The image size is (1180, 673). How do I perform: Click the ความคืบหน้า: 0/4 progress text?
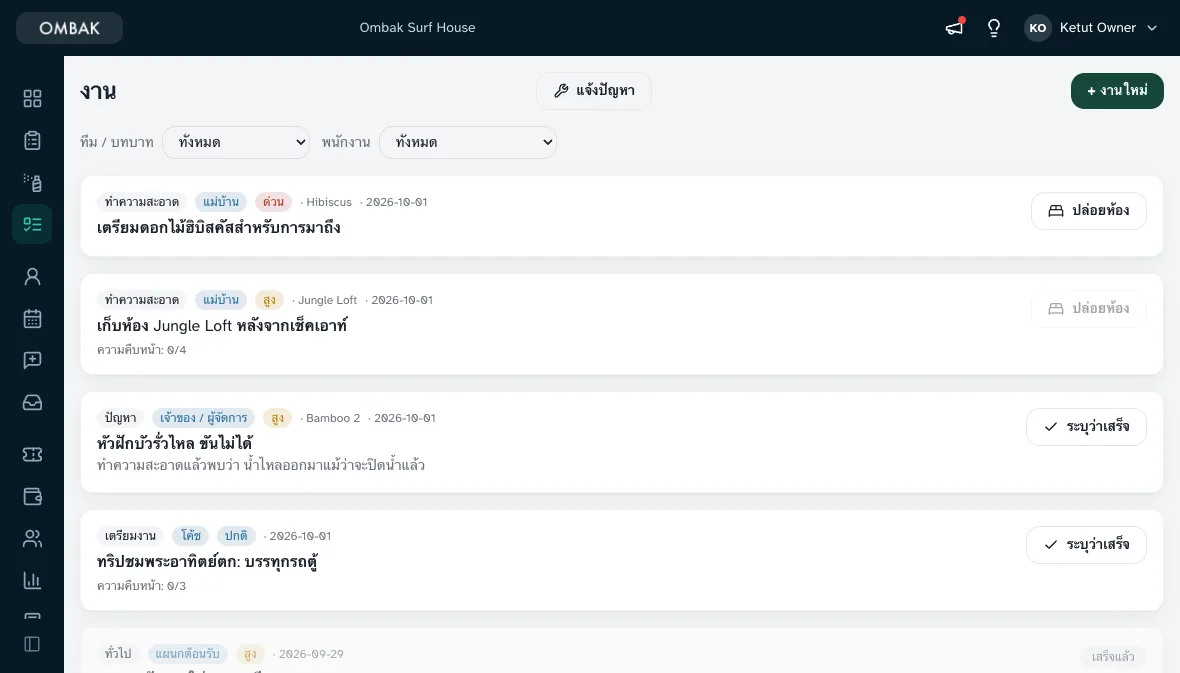(141, 350)
